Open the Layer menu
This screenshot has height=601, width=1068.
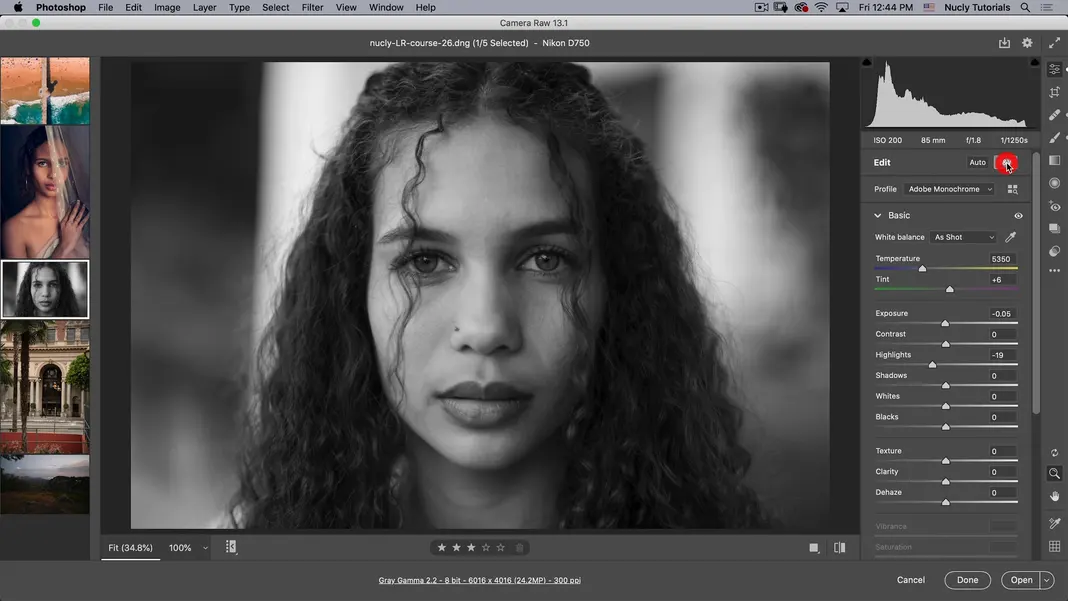point(204,7)
